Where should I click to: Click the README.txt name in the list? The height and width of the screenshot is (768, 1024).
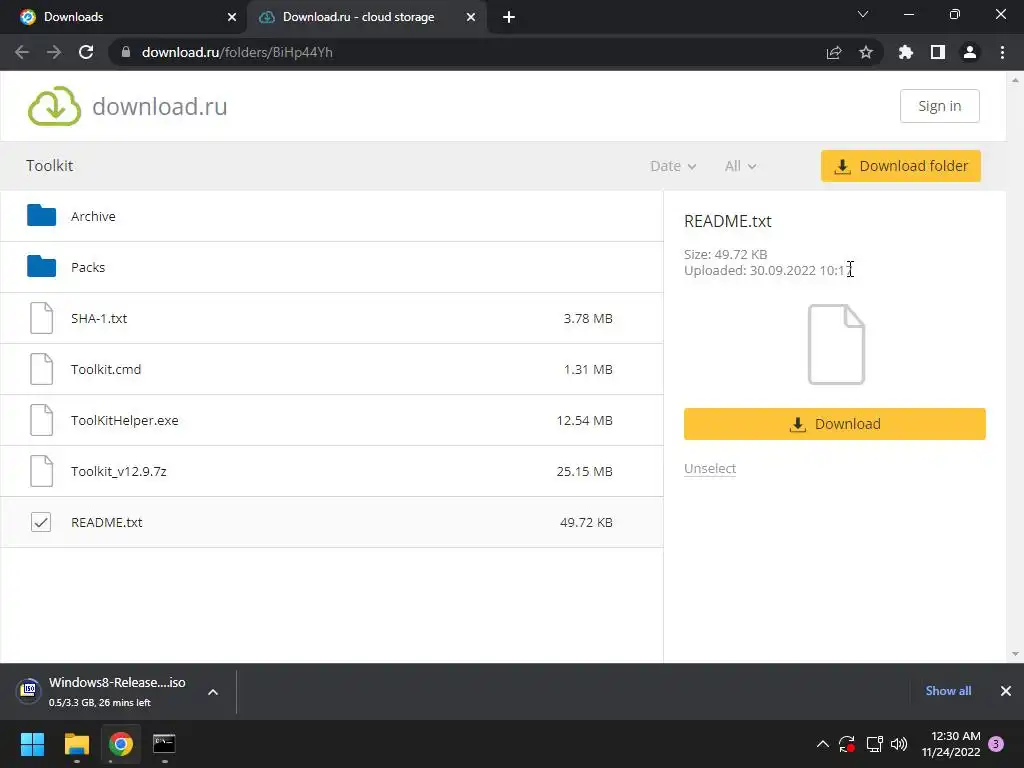pos(106,522)
